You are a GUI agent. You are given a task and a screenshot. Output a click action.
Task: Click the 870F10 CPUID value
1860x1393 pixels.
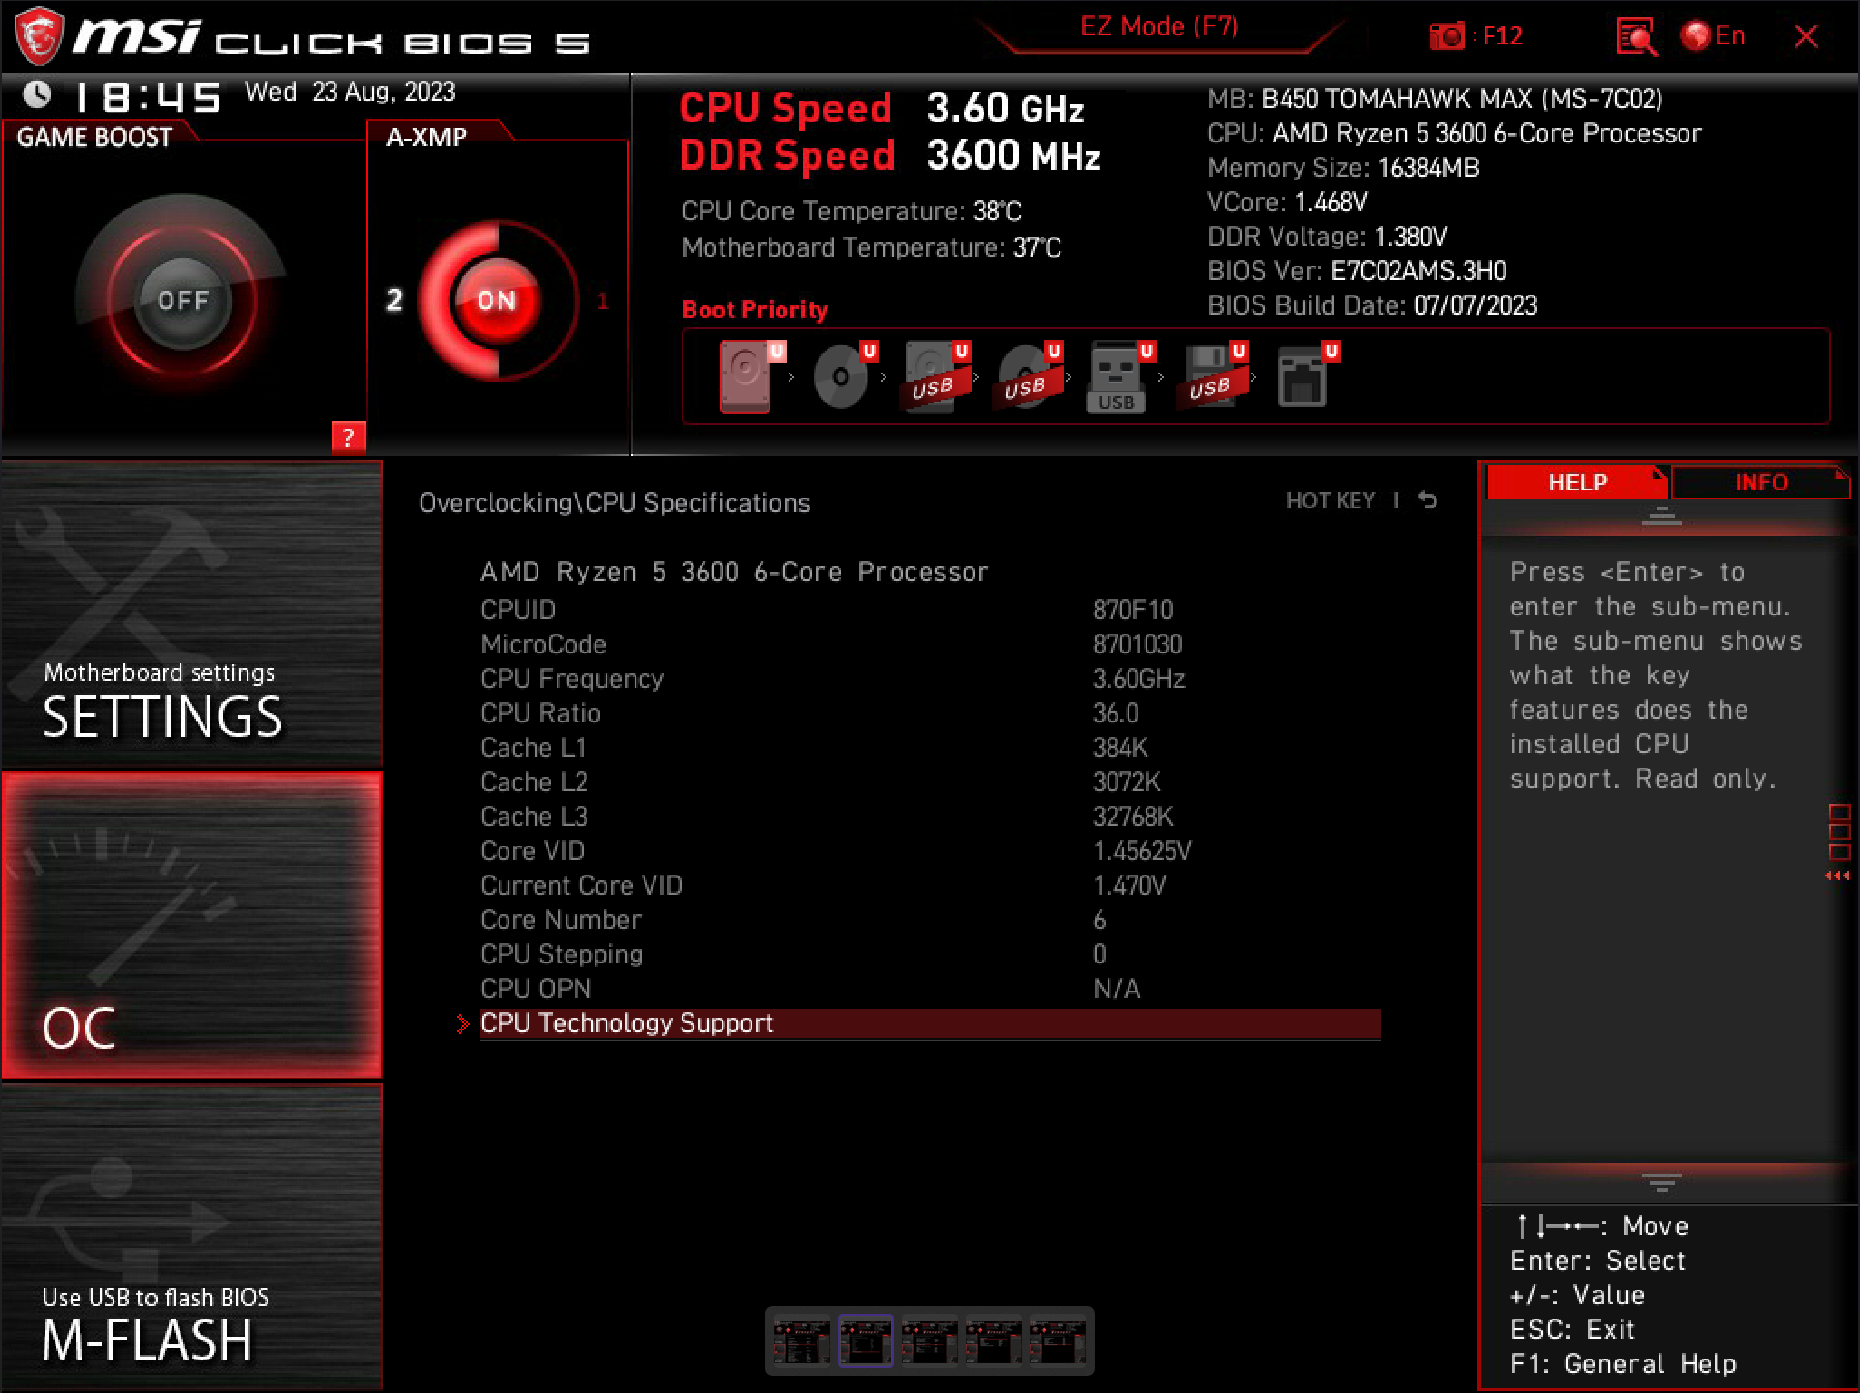pos(1133,610)
